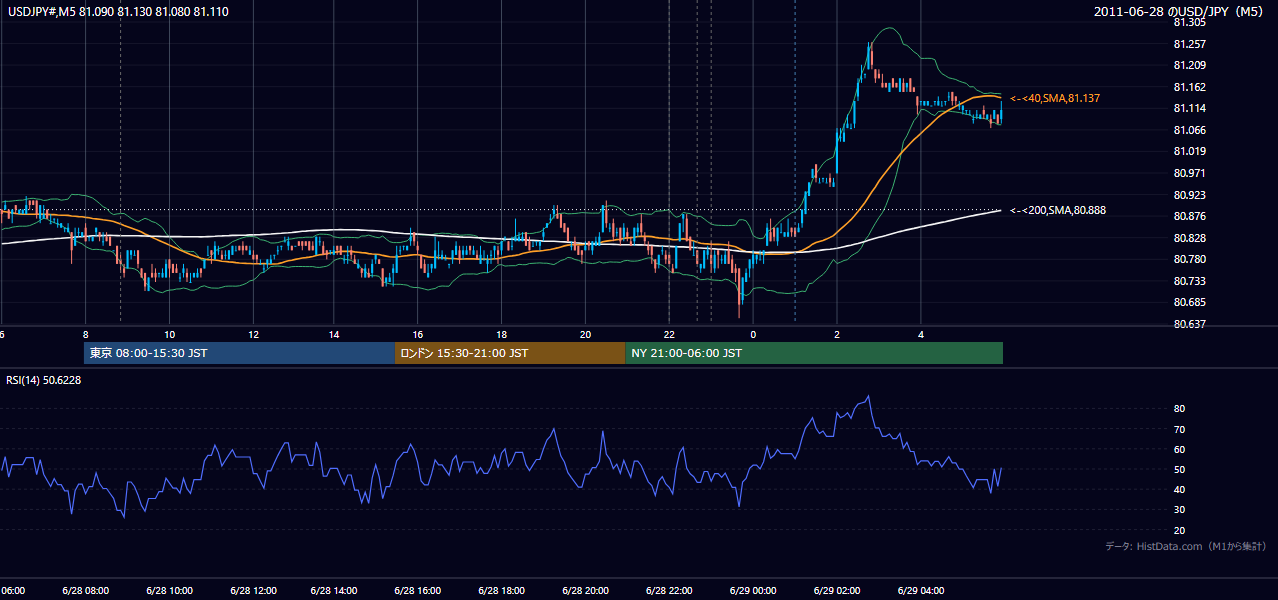Click price axis label 81.019

[x=1189, y=151]
